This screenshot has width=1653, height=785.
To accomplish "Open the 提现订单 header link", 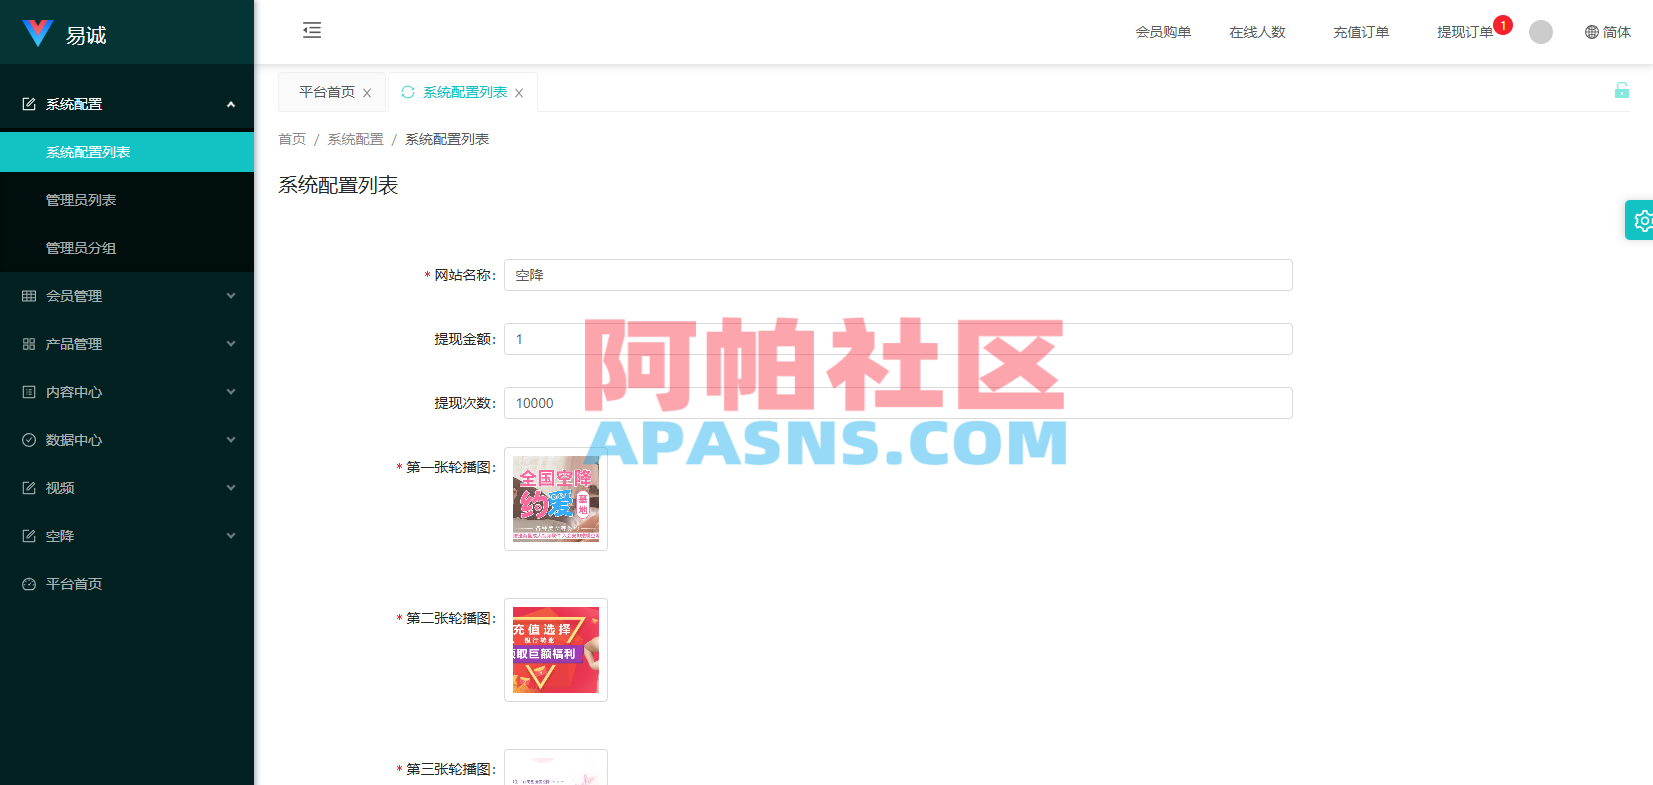I will [x=1465, y=32].
